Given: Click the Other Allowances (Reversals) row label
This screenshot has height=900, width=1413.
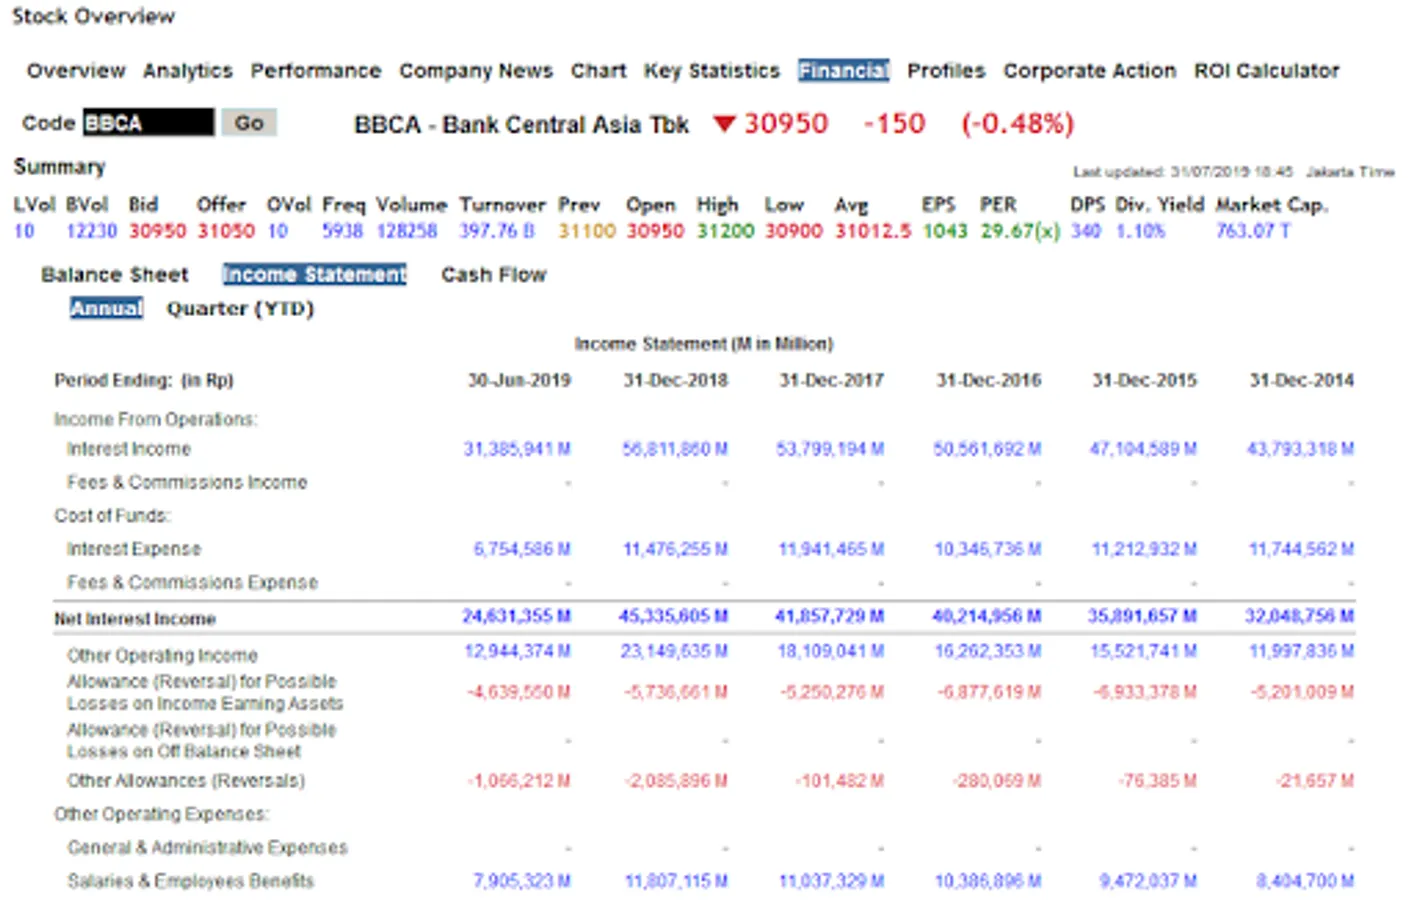Looking at the screenshot, I should coord(186,781).
